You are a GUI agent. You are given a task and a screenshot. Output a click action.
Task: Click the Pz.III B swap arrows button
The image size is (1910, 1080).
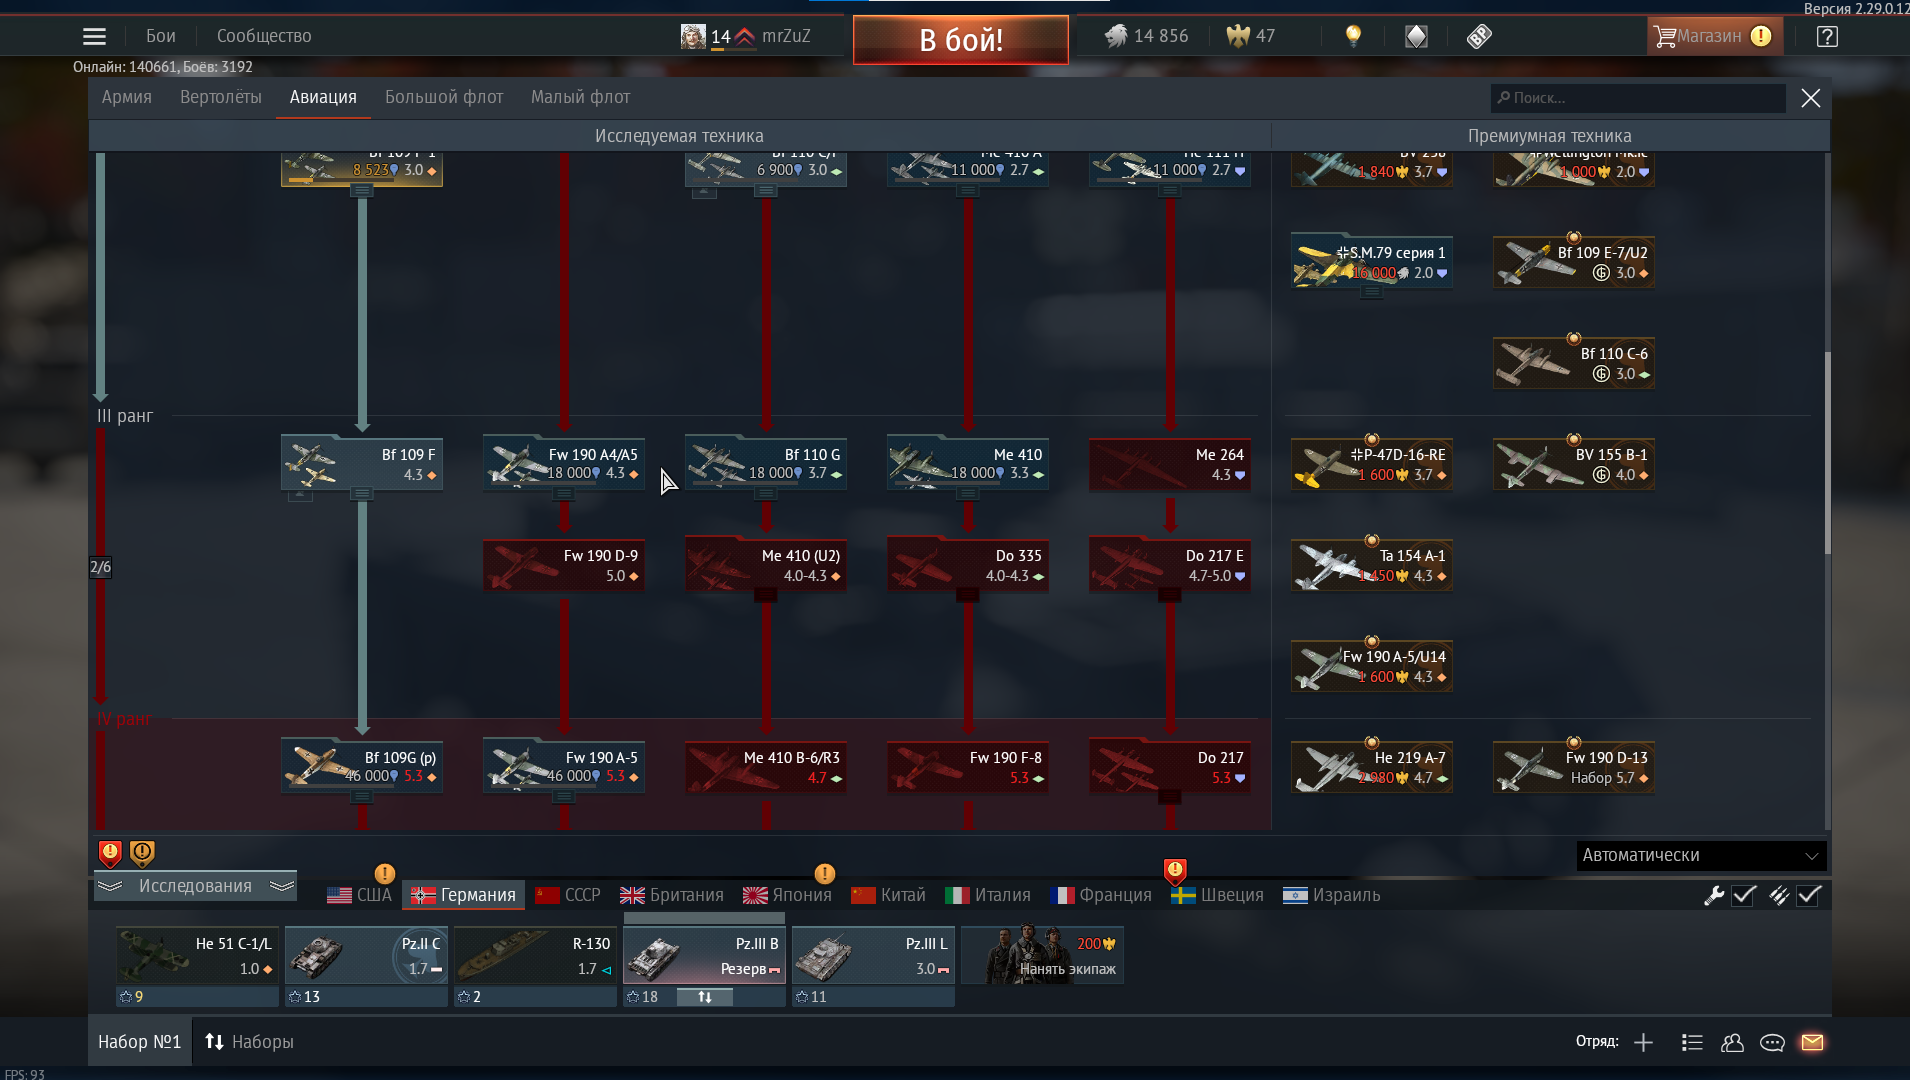point(705,997)
